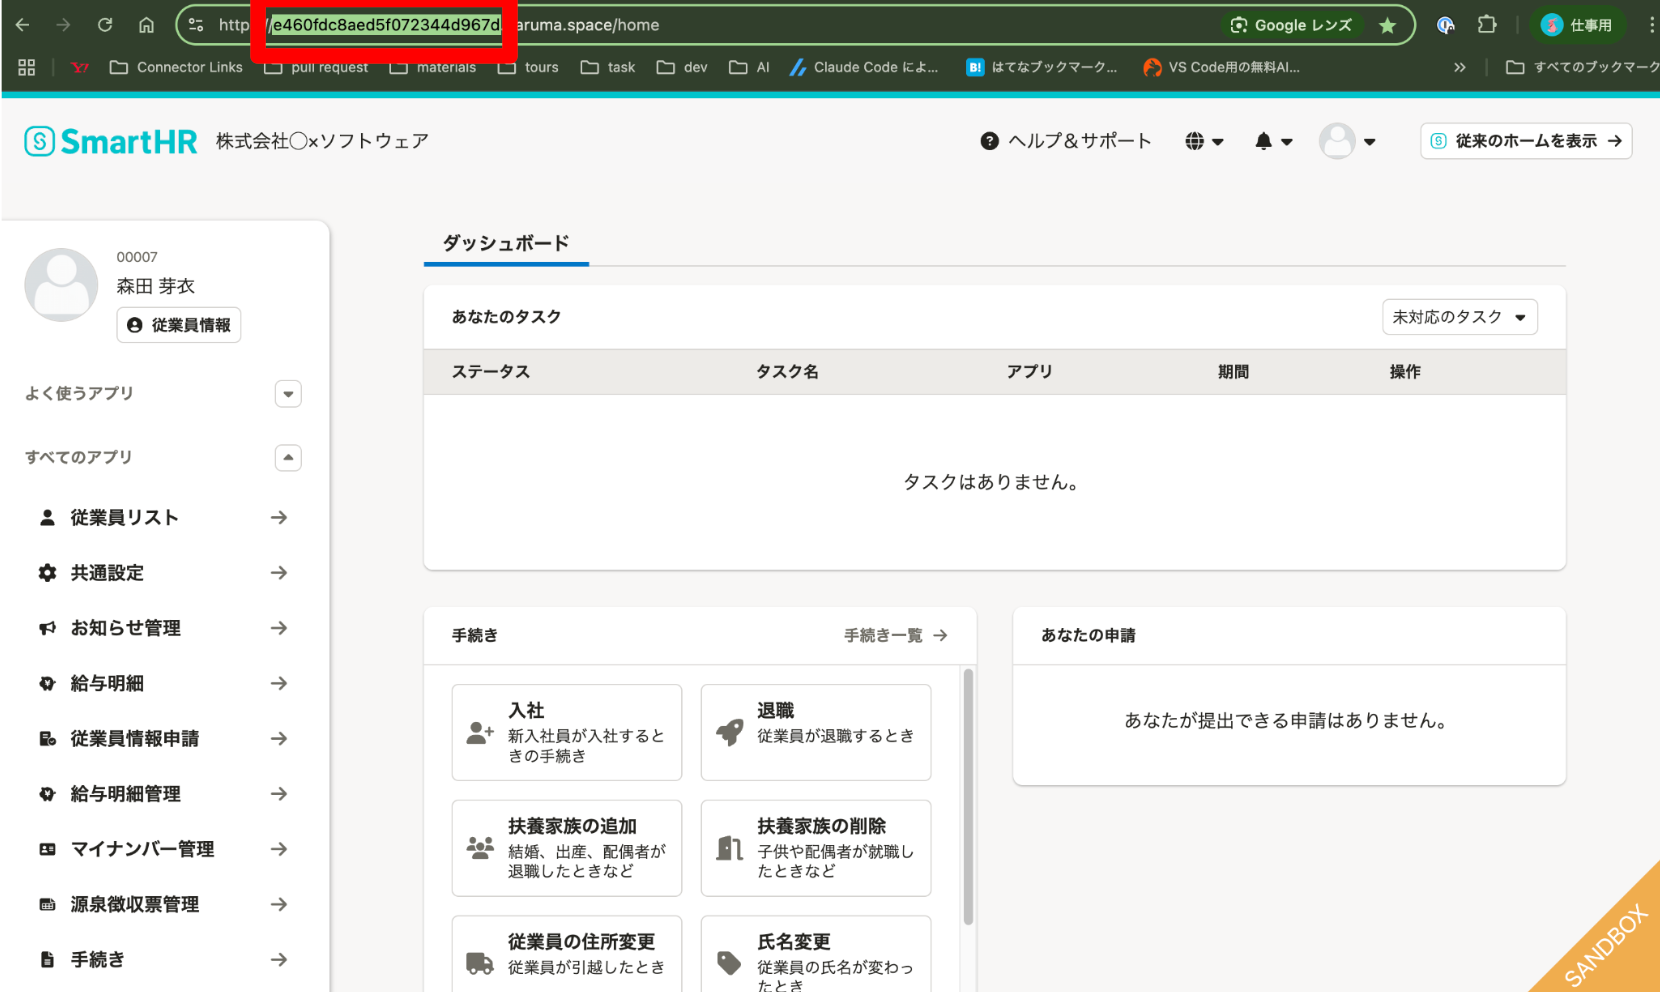Collapse the すべてのアプリ section
Screen dimensions: 1660x992
point(288,458)
